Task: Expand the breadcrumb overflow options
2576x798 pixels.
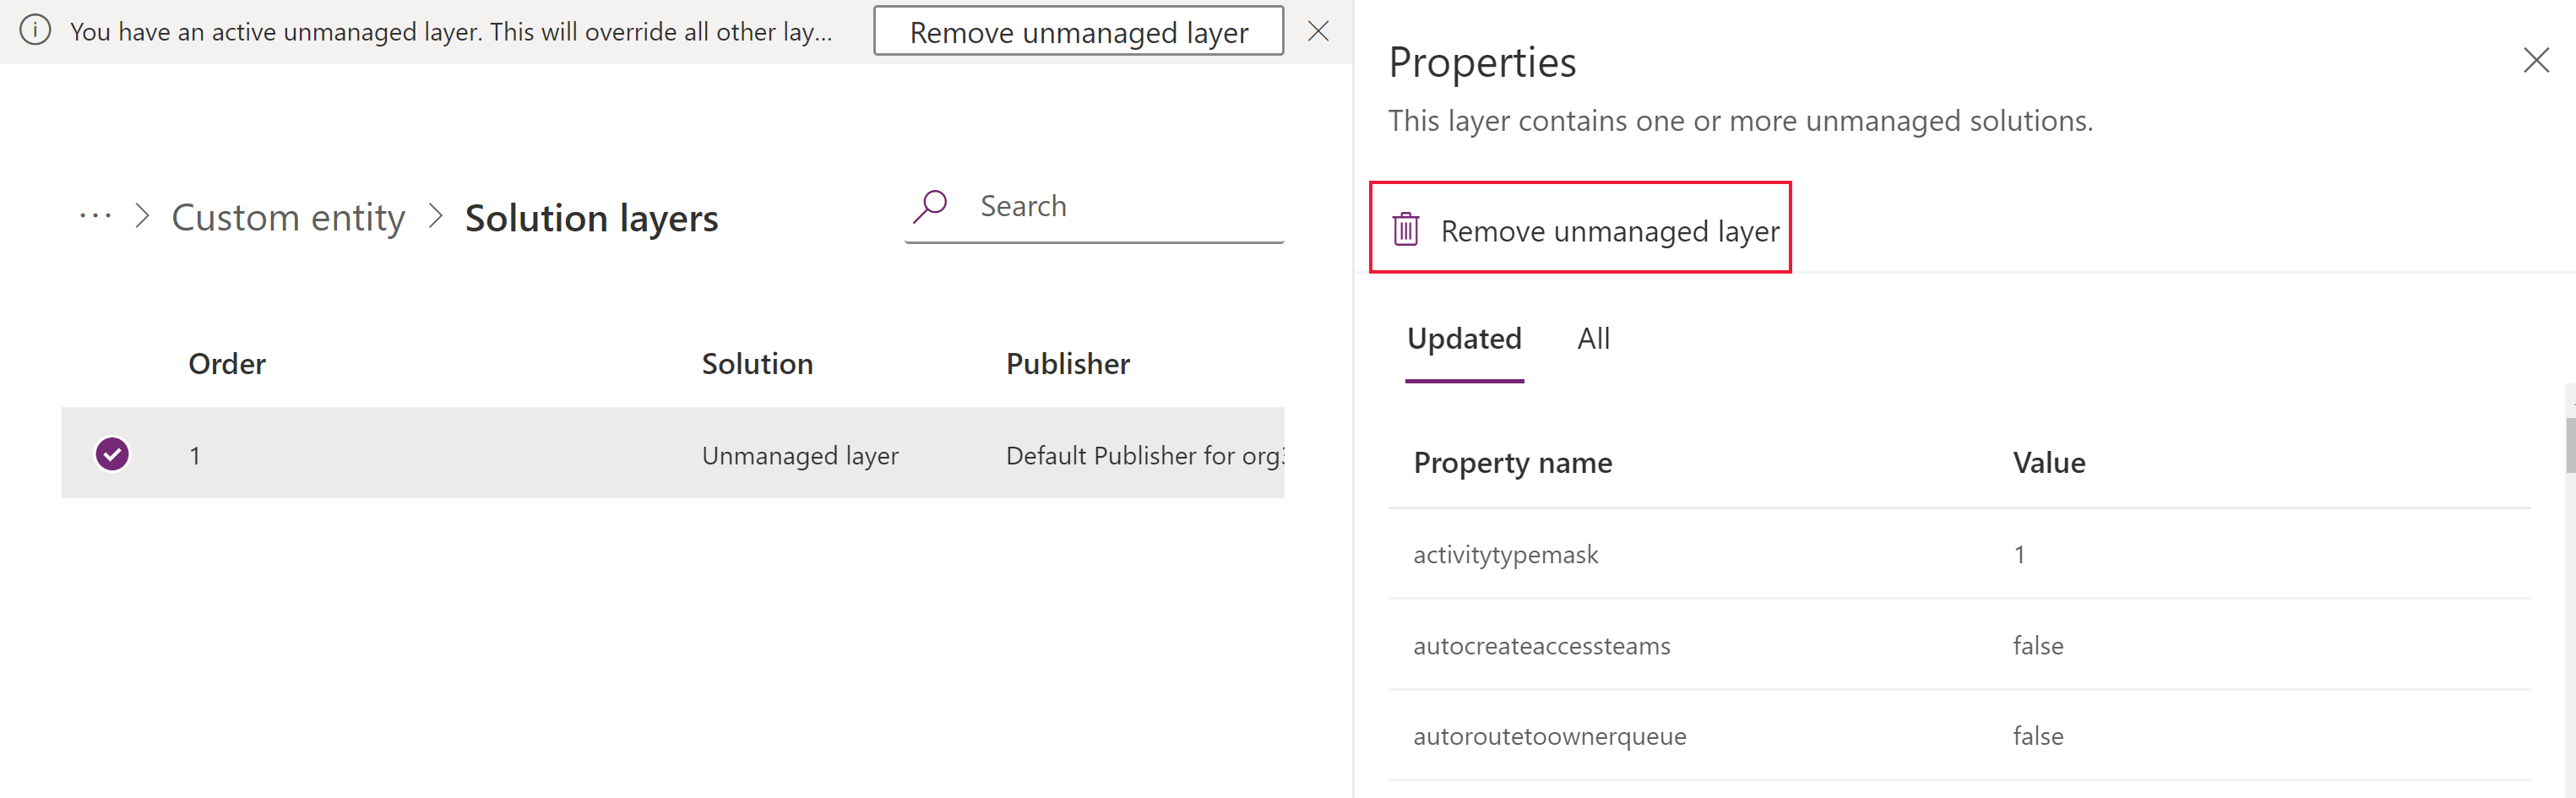Action: click(x=93, y=216)
